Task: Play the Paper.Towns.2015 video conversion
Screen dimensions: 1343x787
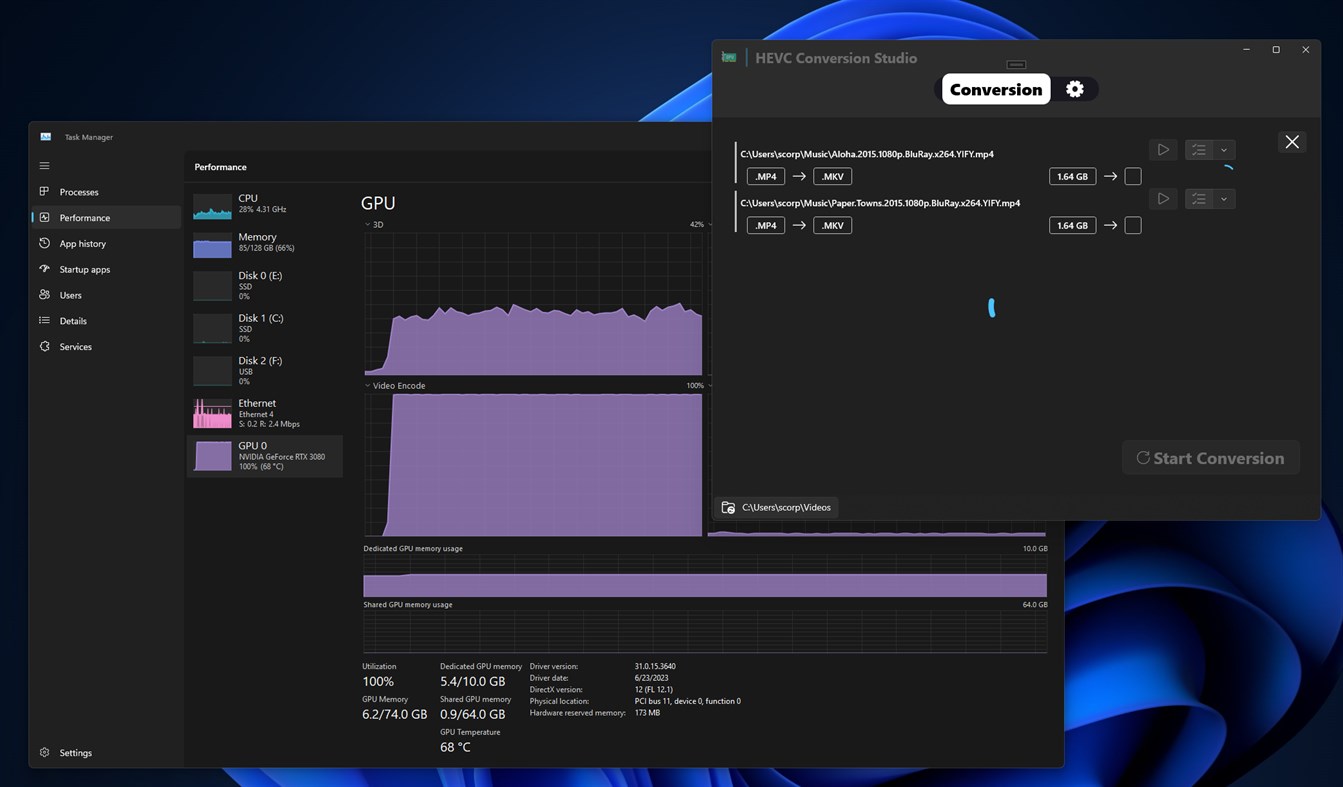Action: pyautogui.click(x=1163, y=199)
